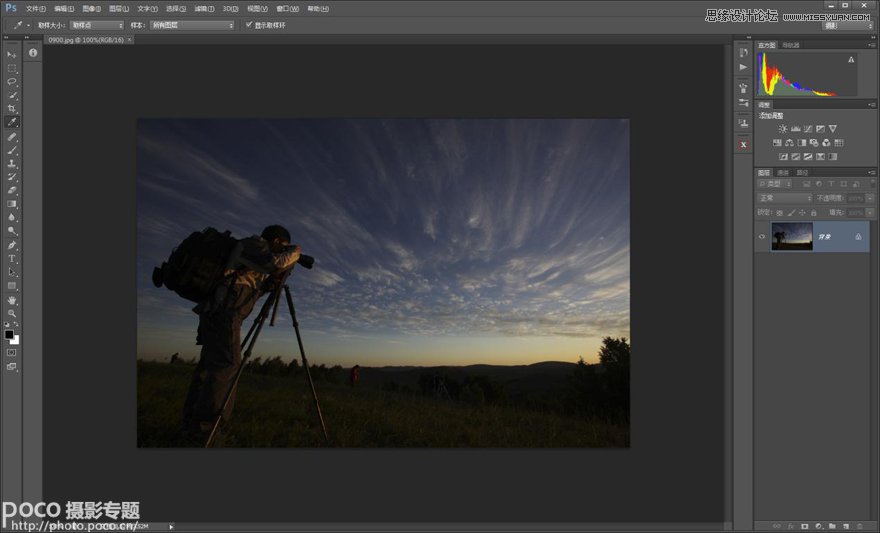This screenshot has height=533, width=880.
Task: Select the Rectangular Marquee tool
Action: [x=12, y=68]
